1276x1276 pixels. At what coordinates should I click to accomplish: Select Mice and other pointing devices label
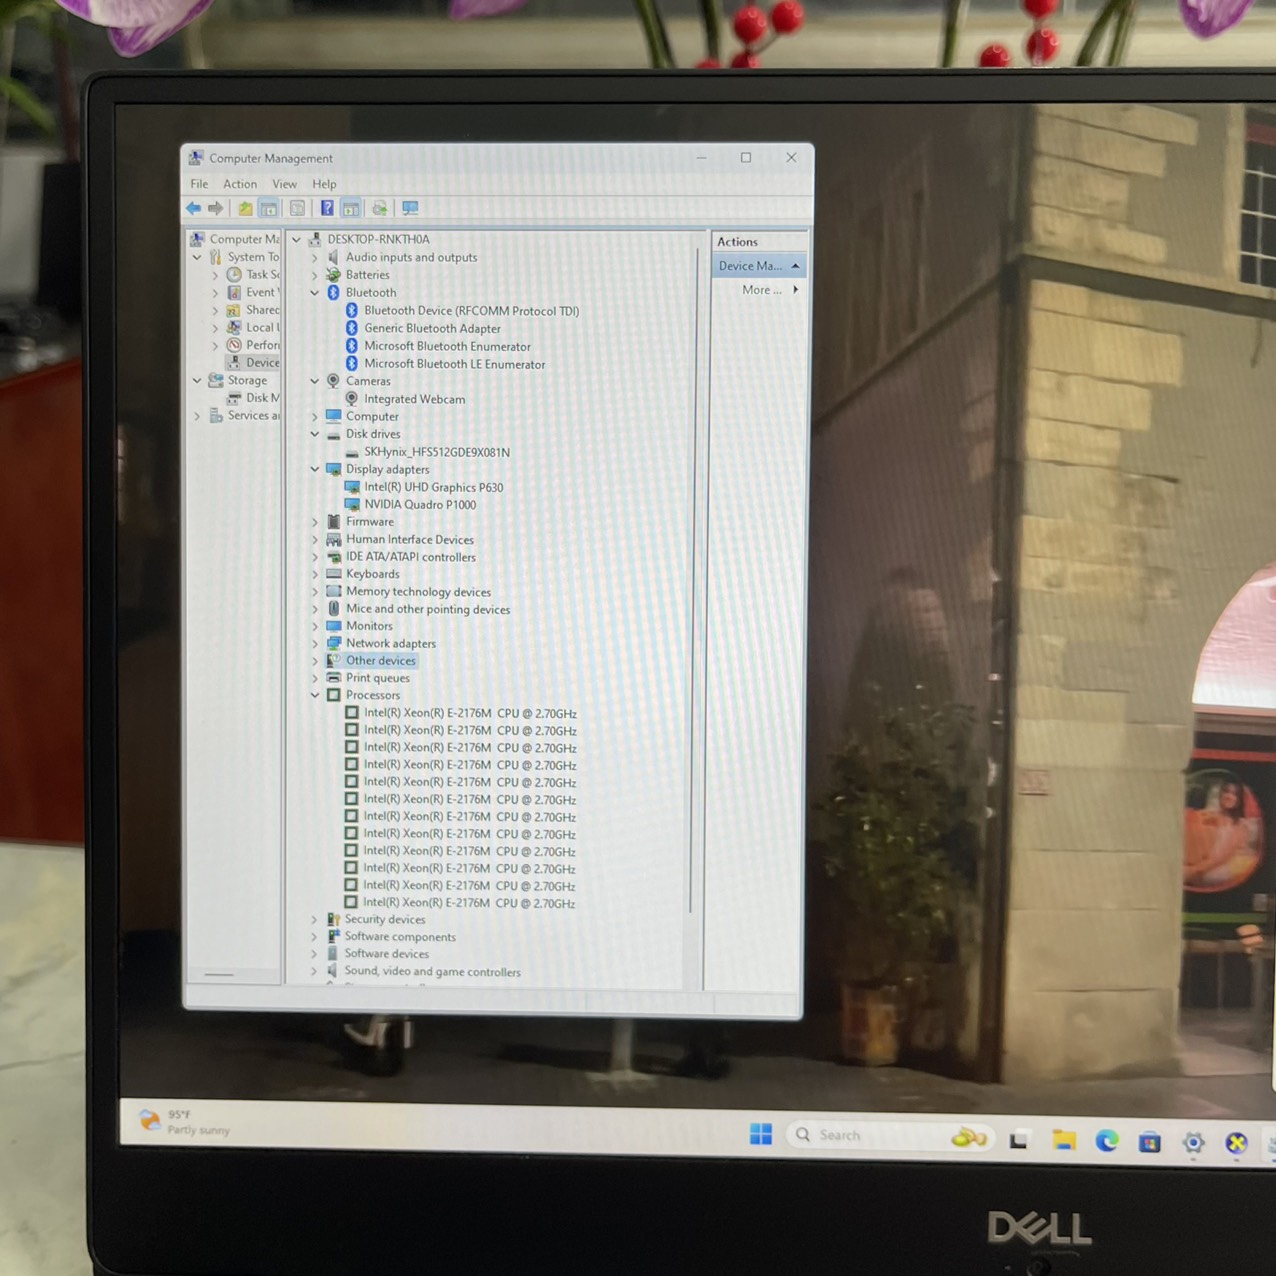(x=428, y=609)
